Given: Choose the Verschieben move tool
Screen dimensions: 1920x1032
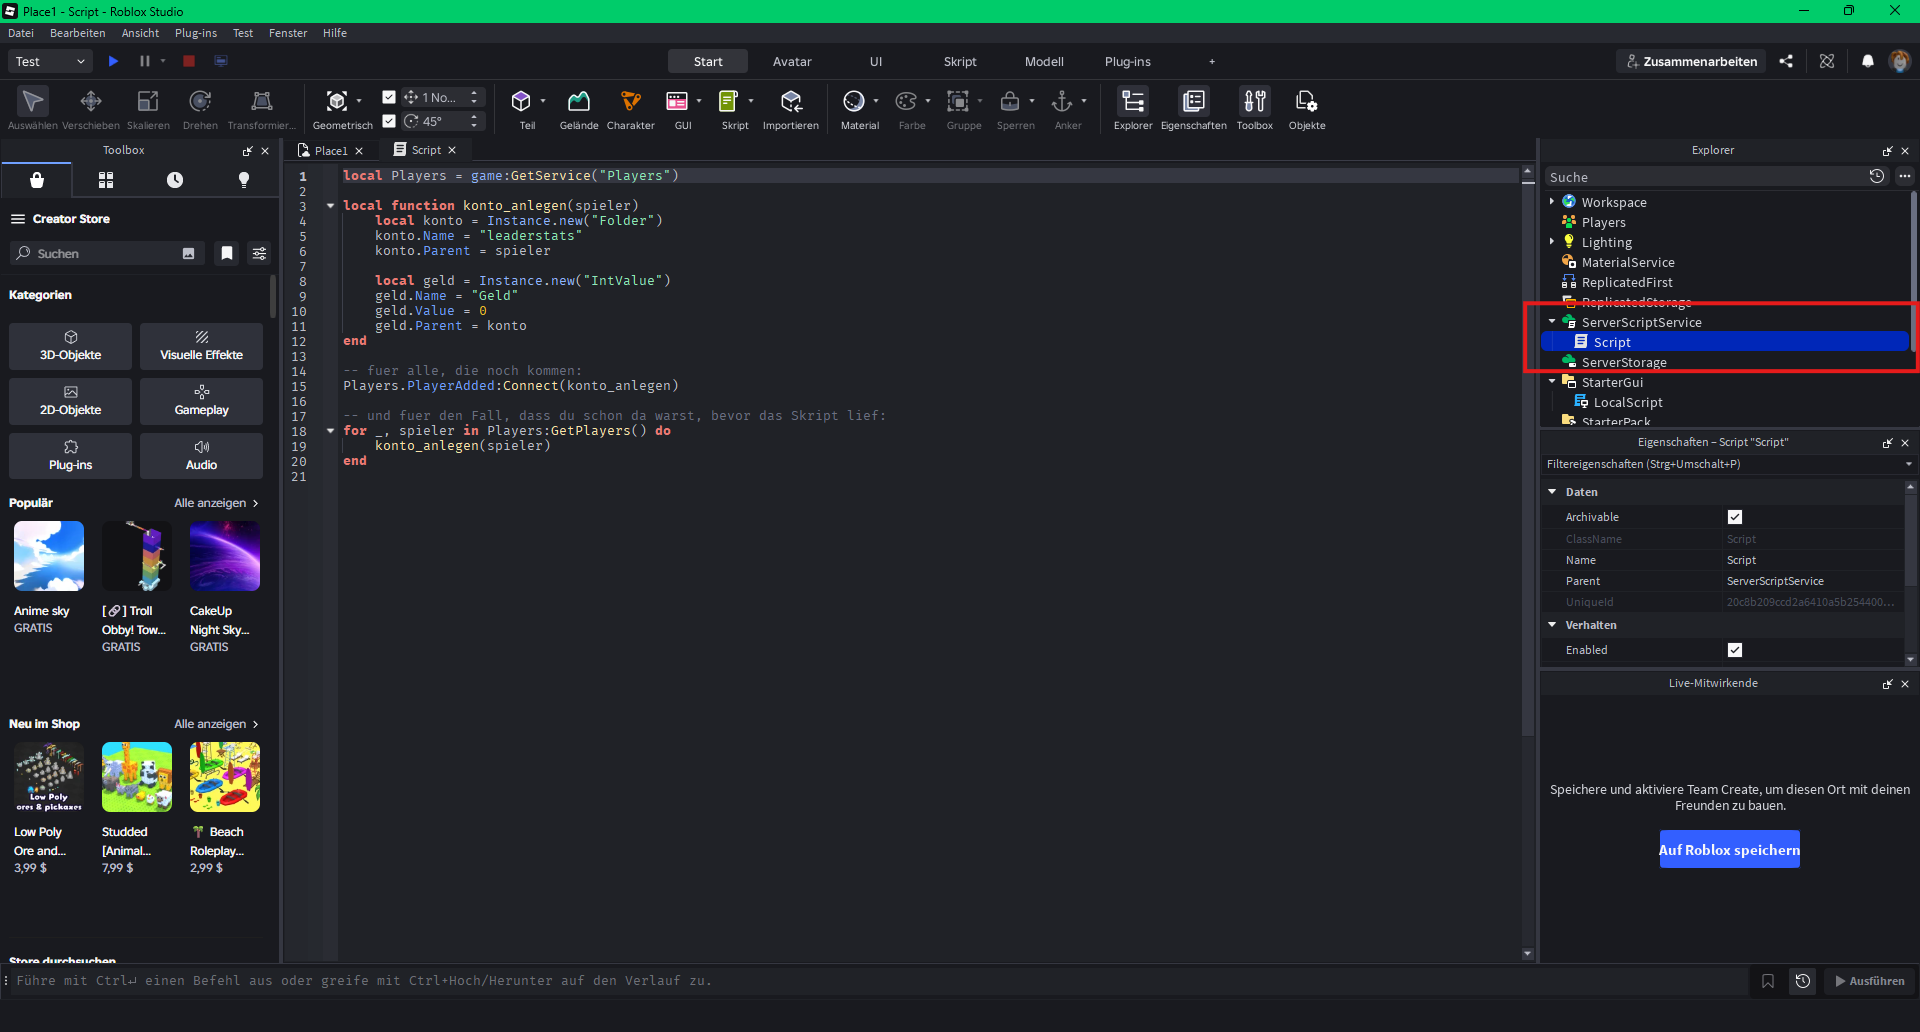Looking at the screenshot, I should [91, 108].
